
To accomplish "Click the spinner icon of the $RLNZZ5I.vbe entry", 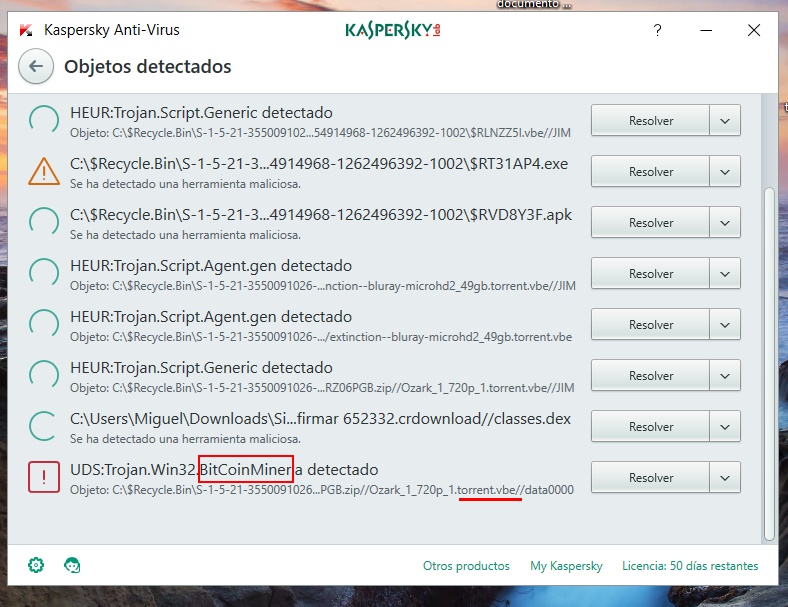I will click(44, 120).
